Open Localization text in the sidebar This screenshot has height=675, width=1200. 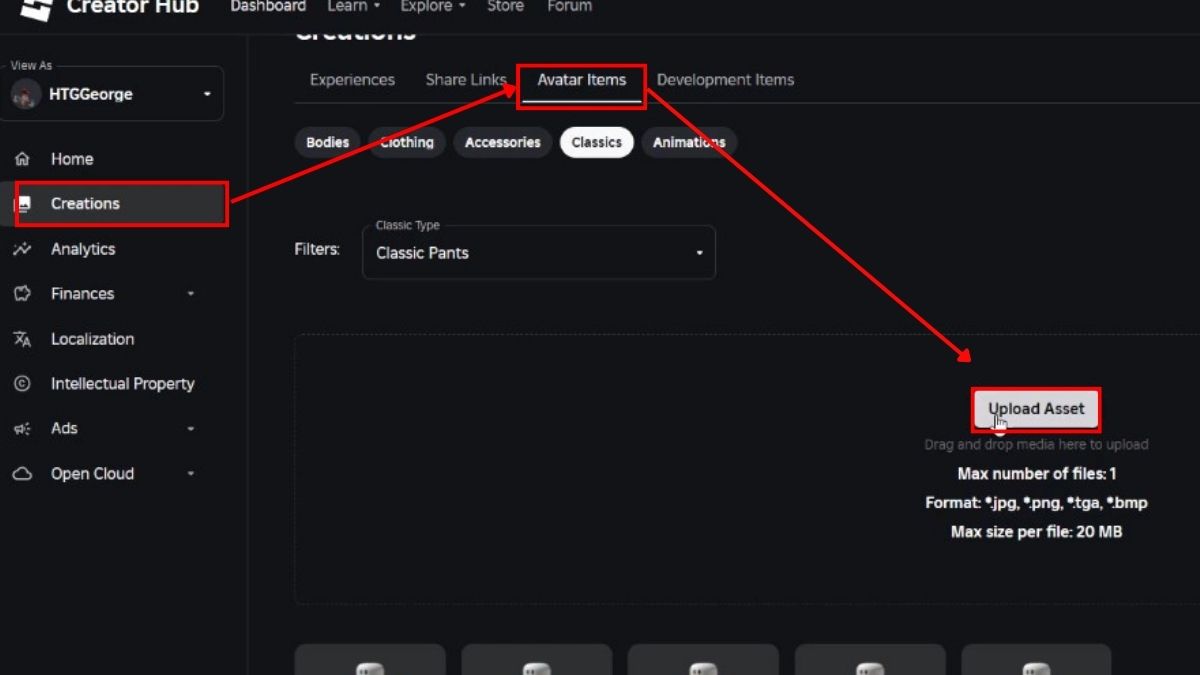pos(92,339)
